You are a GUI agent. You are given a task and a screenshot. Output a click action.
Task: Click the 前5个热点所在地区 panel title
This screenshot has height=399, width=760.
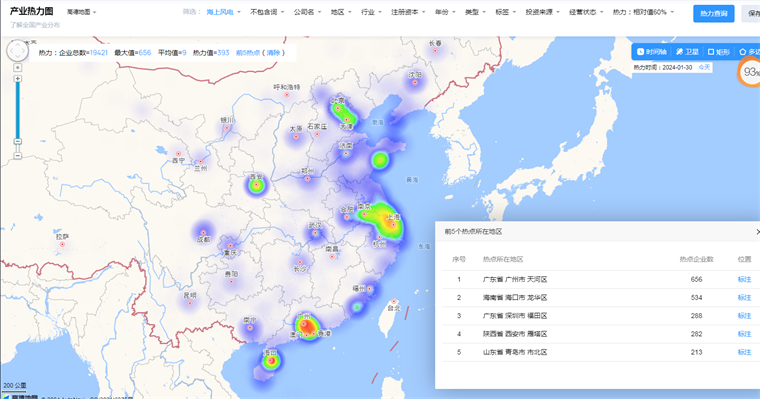[473, 232]
